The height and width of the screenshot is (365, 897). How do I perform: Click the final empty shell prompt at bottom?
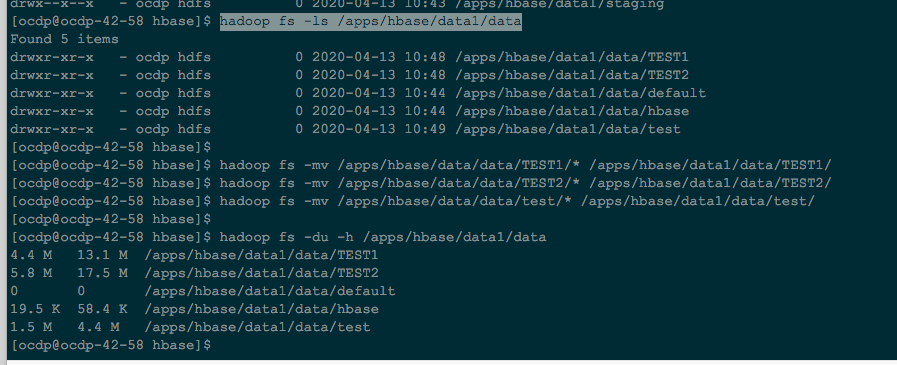coord(111,345)
